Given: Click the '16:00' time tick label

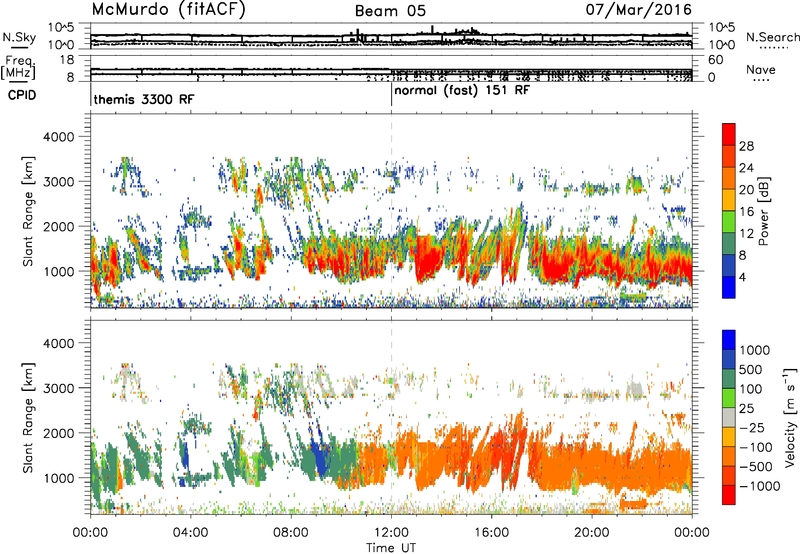Looking at the screenshot, I should (491, 533).
